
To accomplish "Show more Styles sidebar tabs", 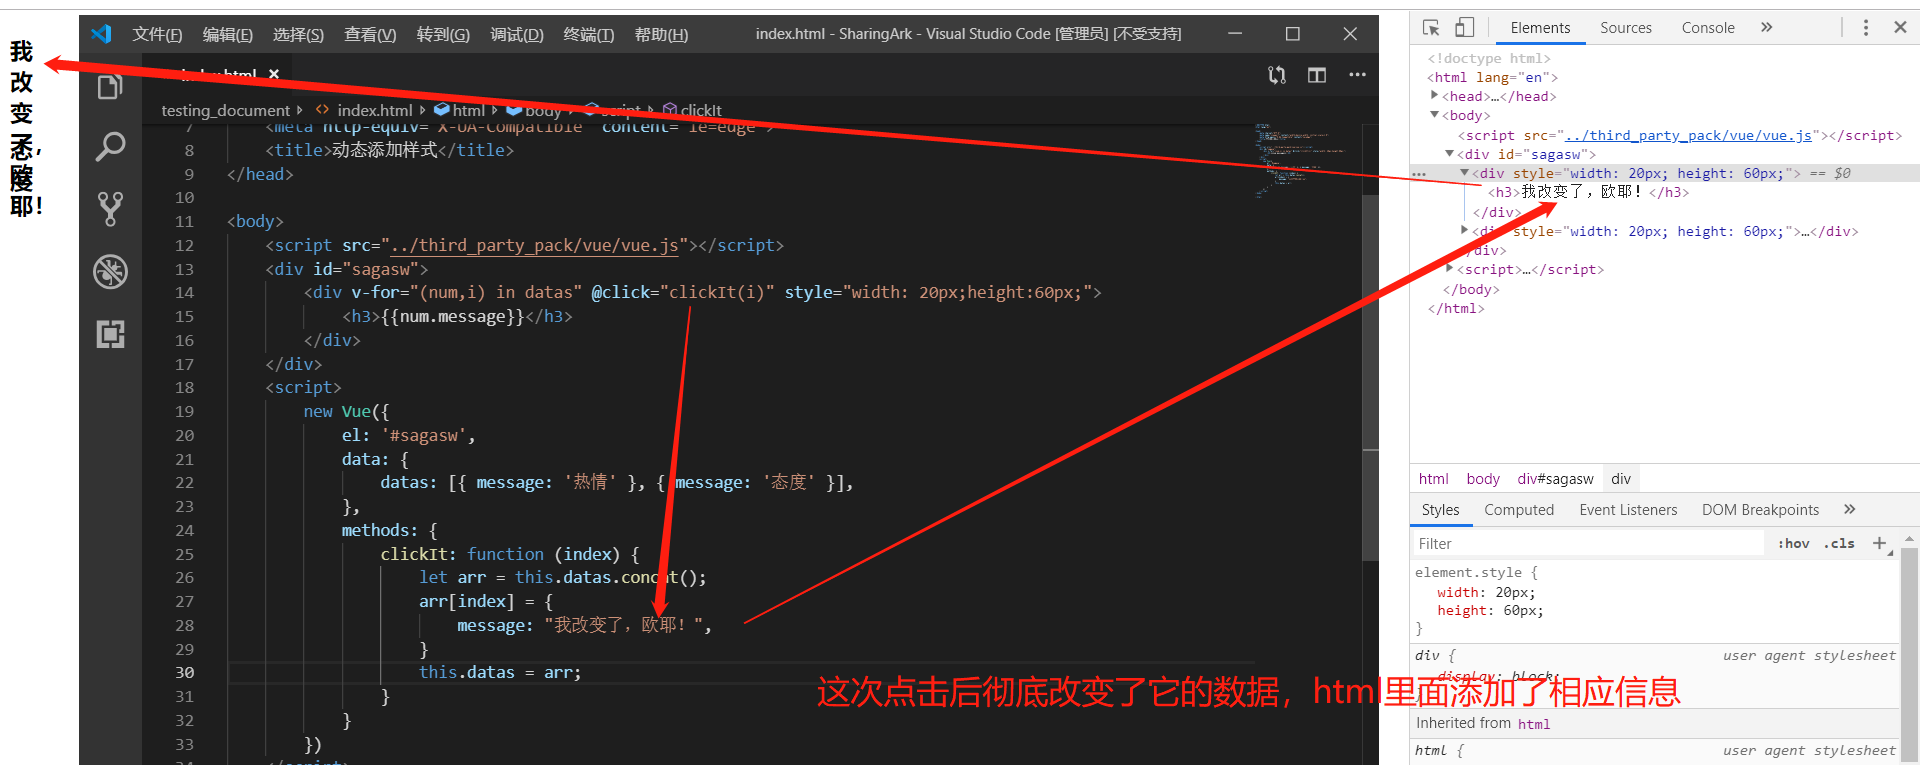I will 1850,509.
